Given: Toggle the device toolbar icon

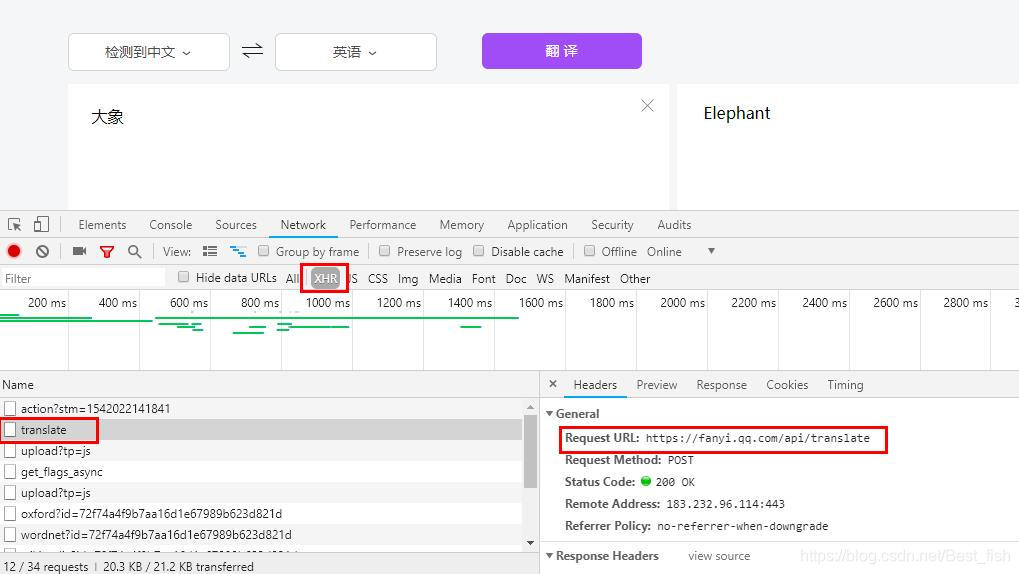Looking at the screenshot, I should coord(42,224).
